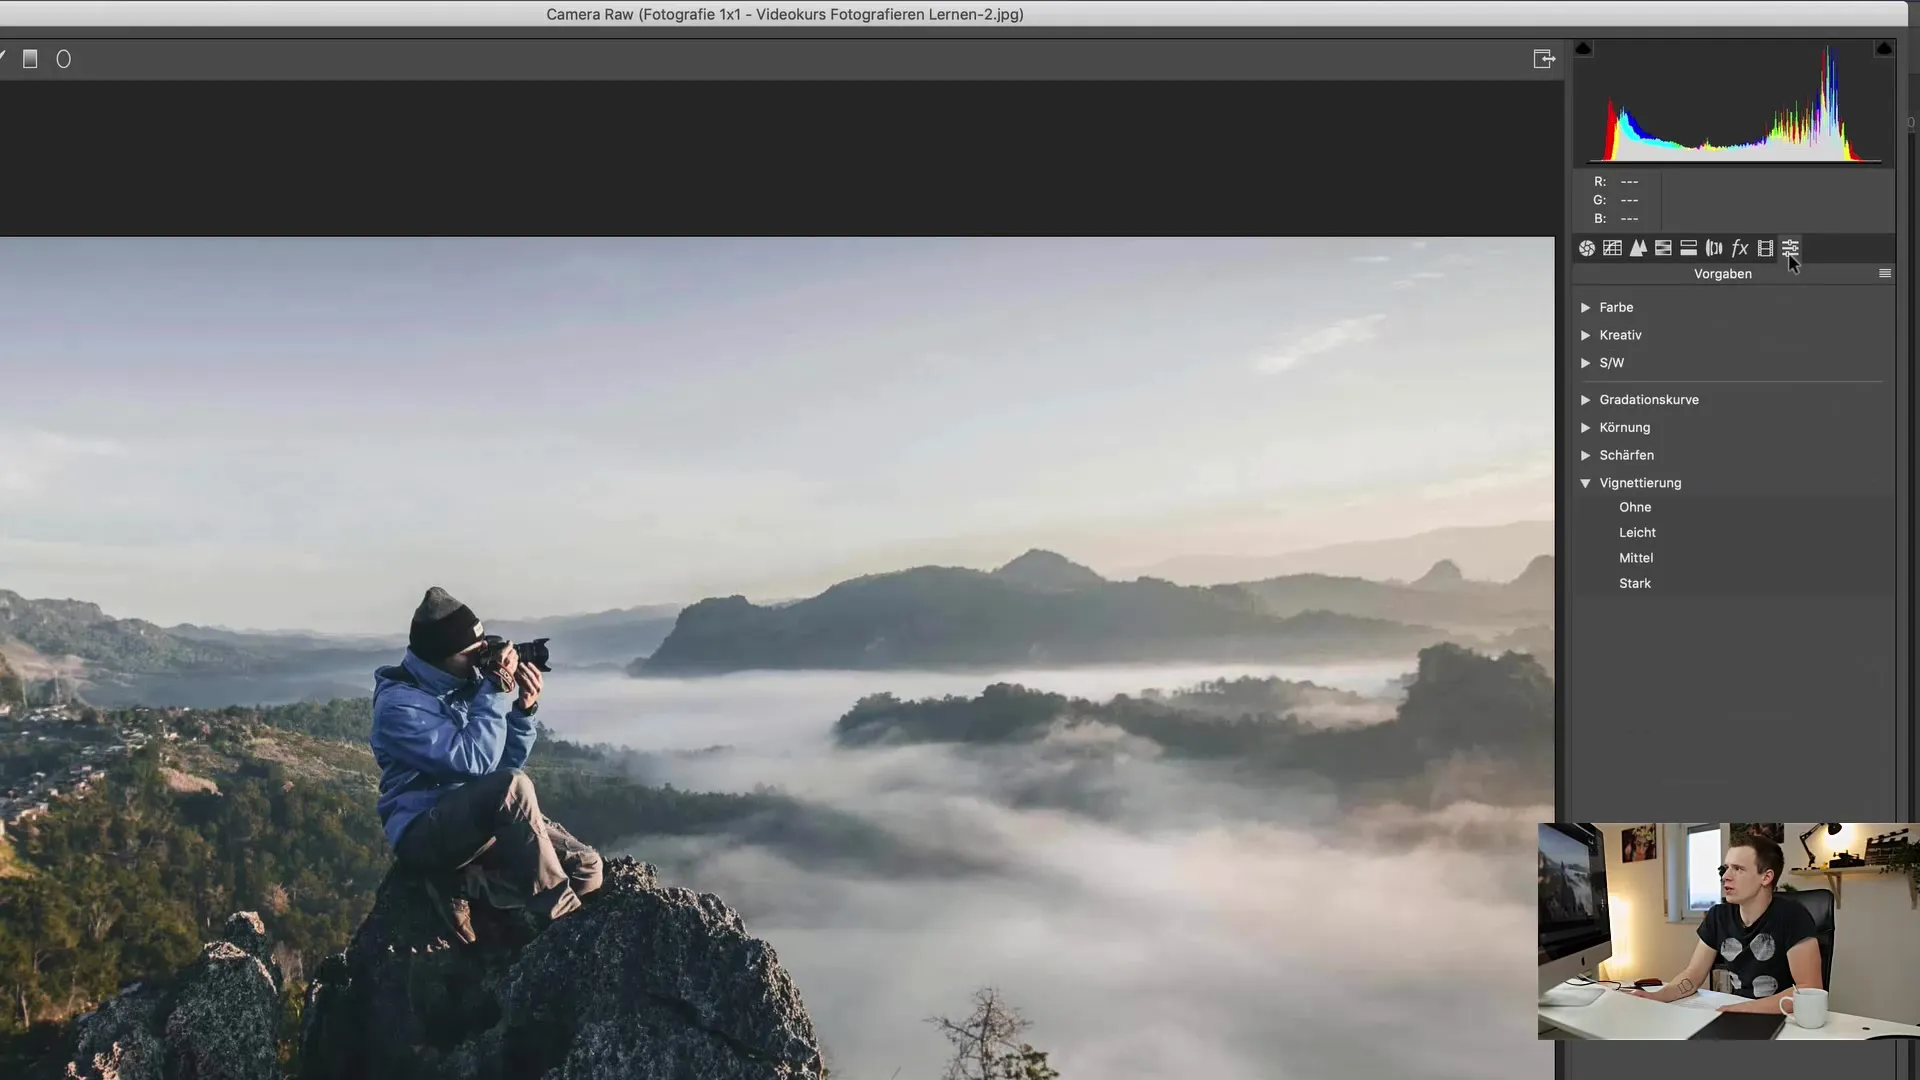Select the Radial Filter tool
Screen dimensions: 1920x1080
tap(63, 60)
